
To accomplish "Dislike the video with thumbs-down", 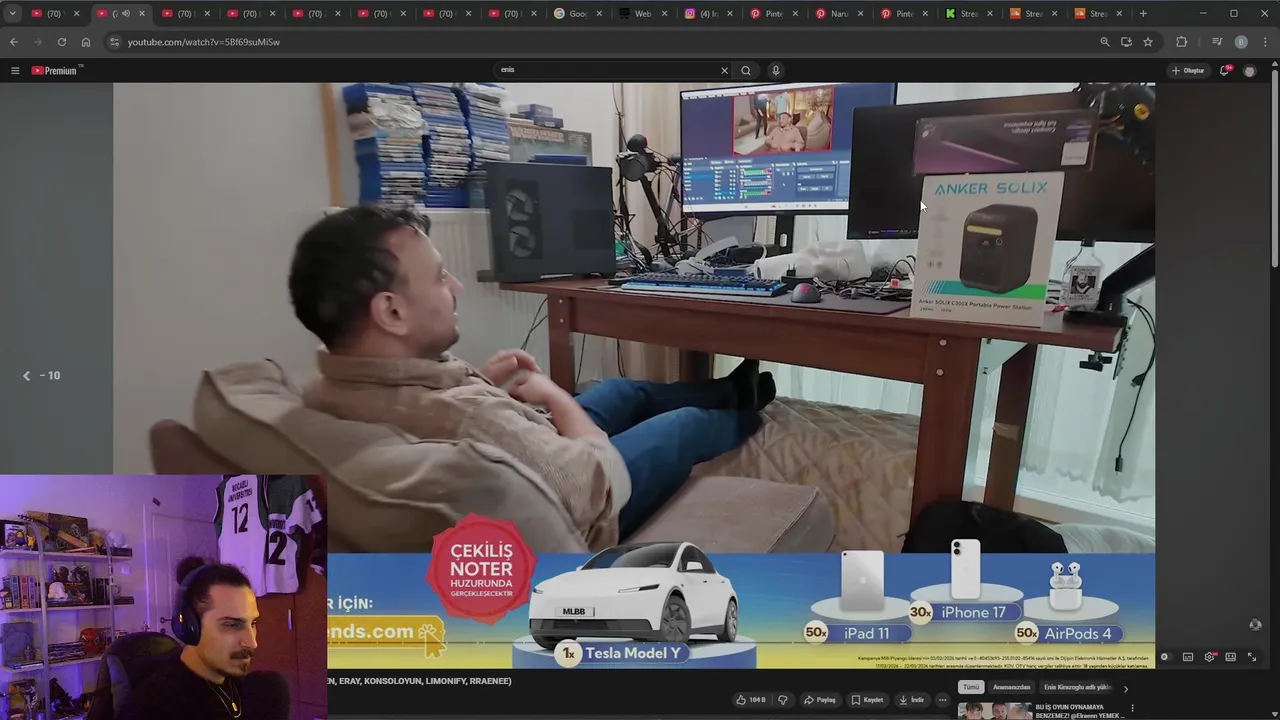I will click(x=783, y=700).
